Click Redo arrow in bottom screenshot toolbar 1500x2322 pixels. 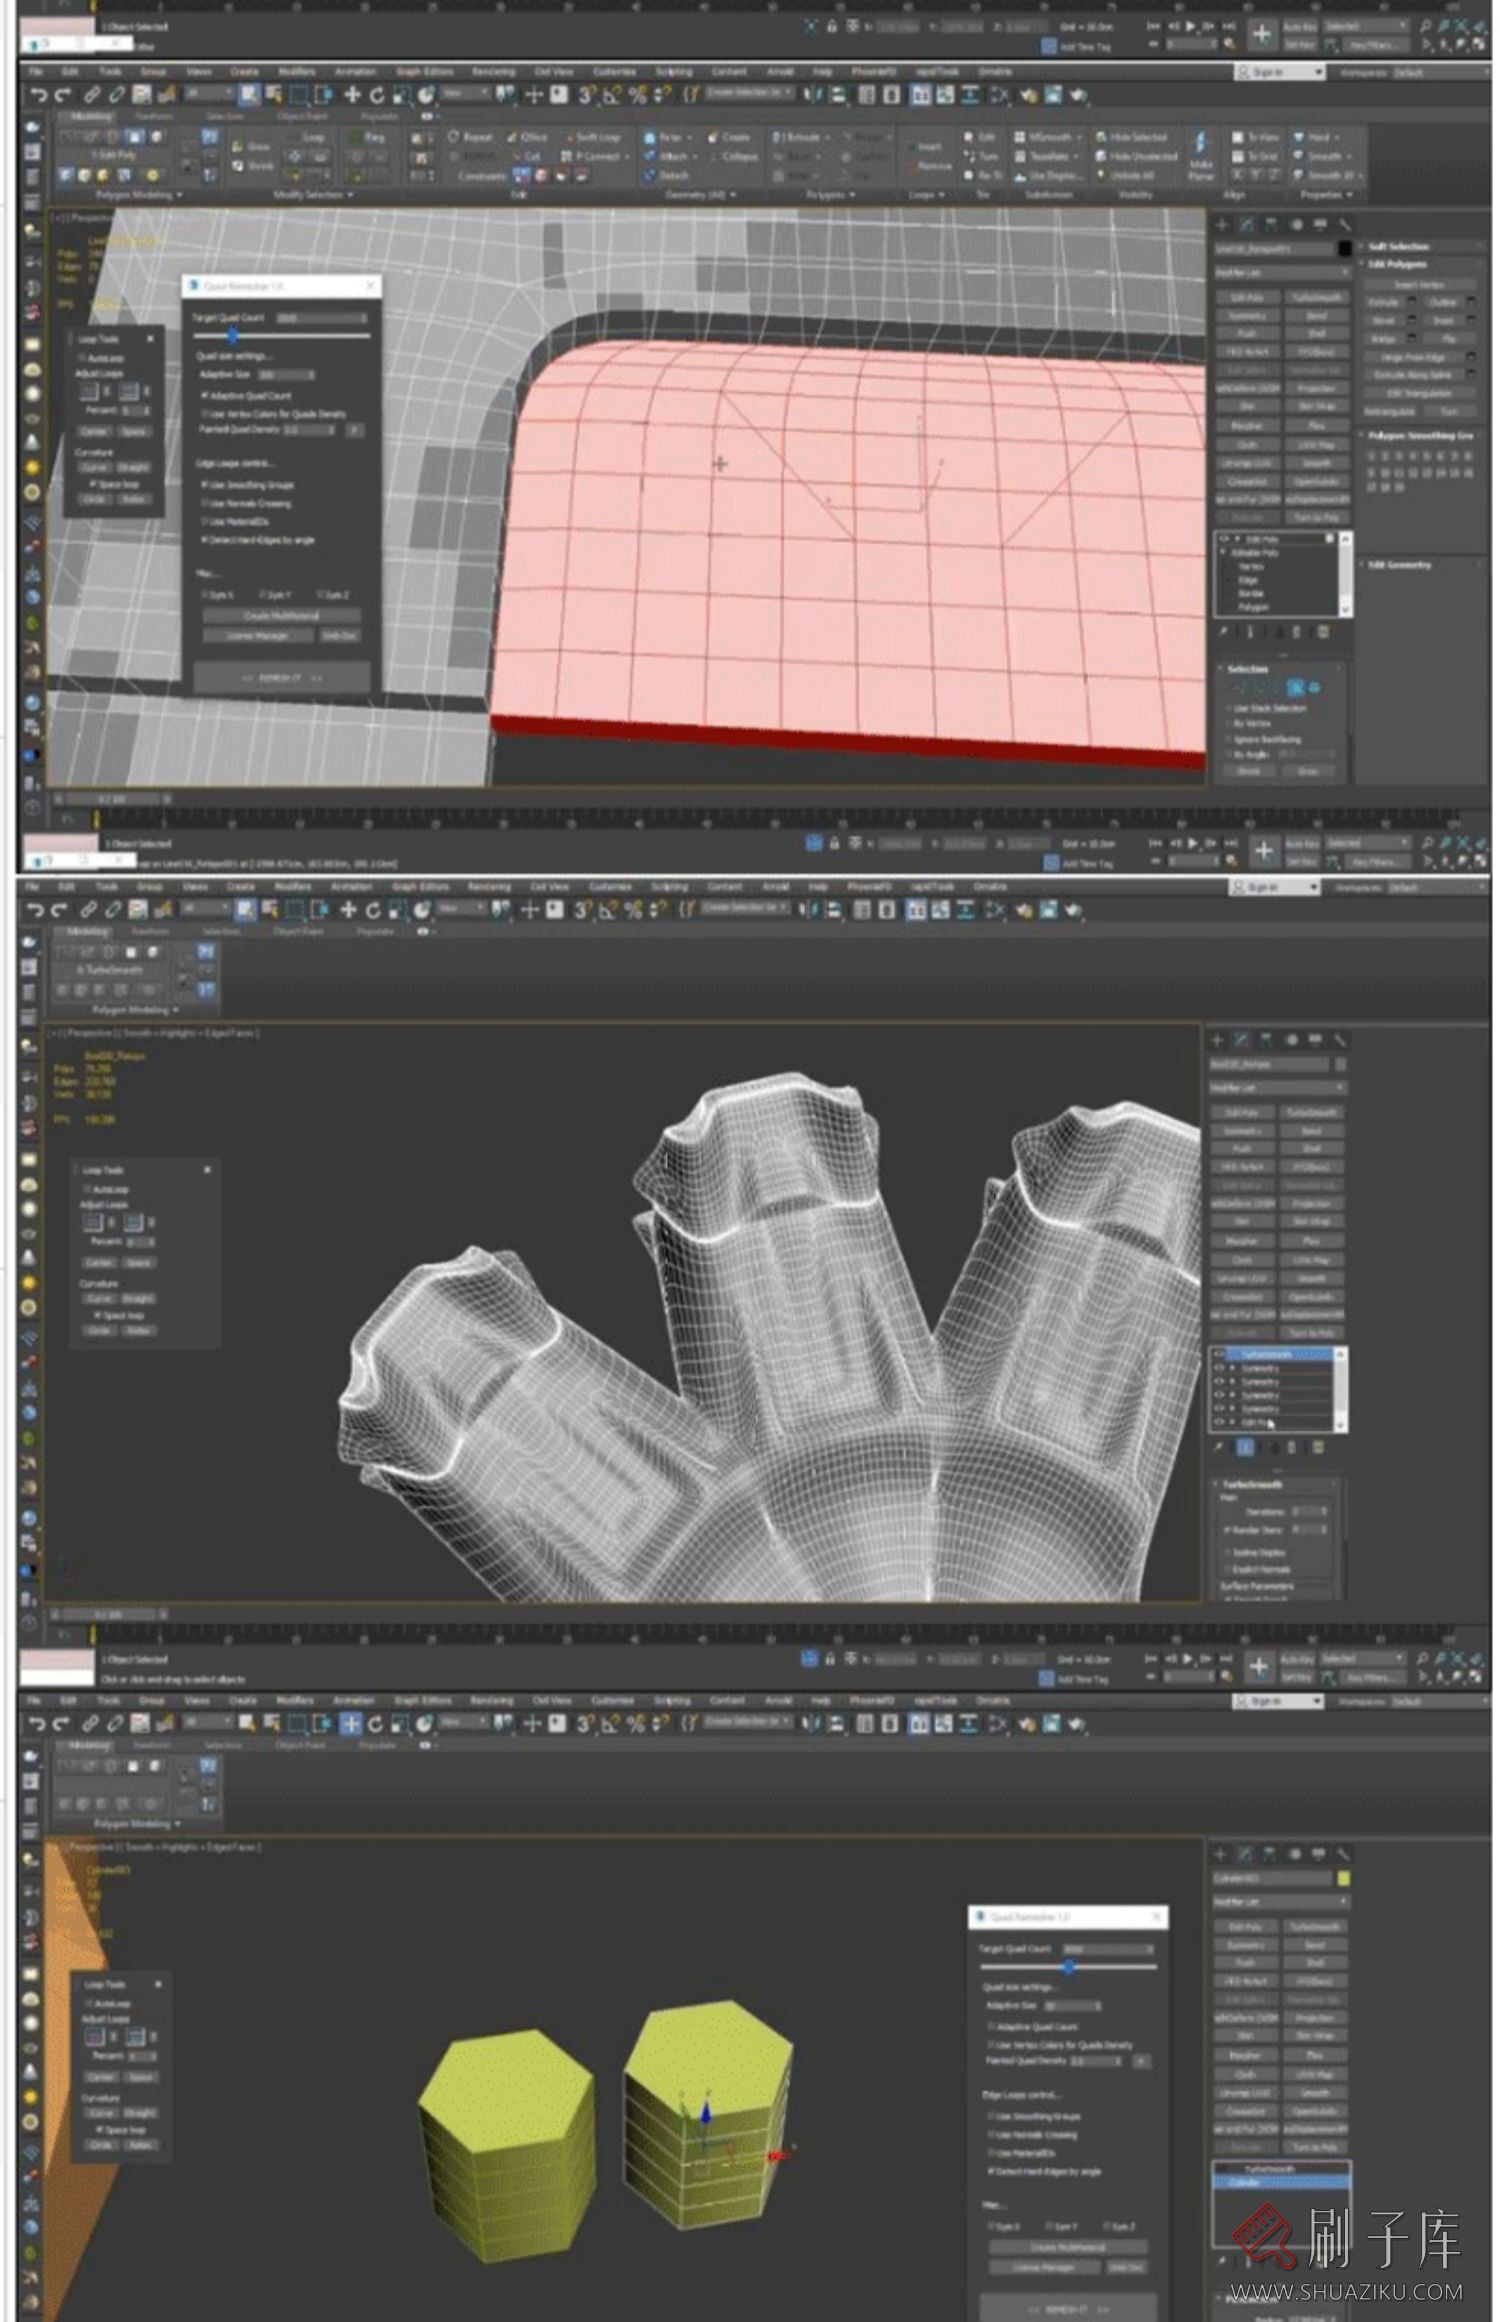pyautogui.click(x=62, y=1724)
